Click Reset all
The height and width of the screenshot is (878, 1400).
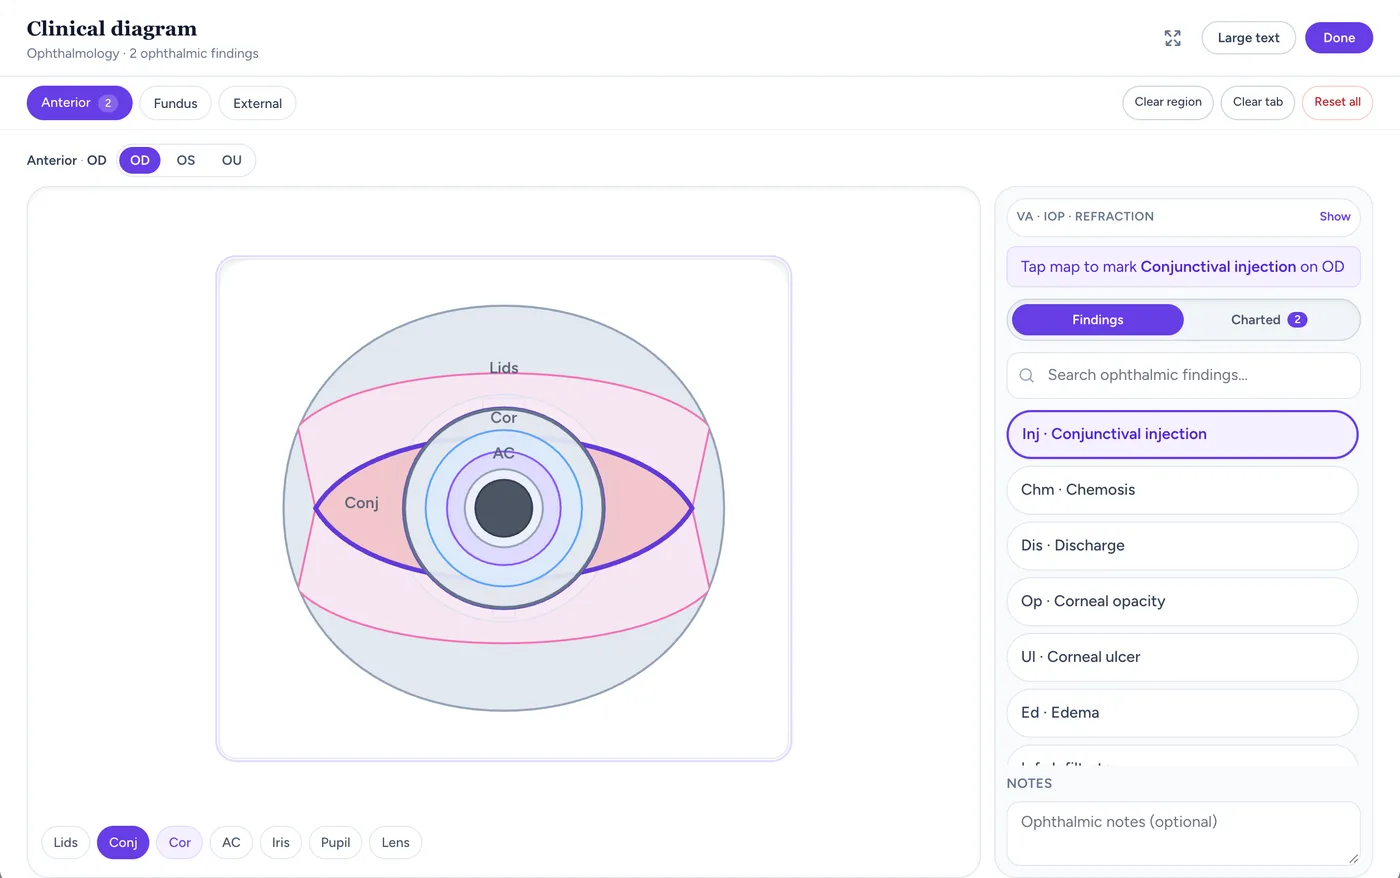[1337, 102]
